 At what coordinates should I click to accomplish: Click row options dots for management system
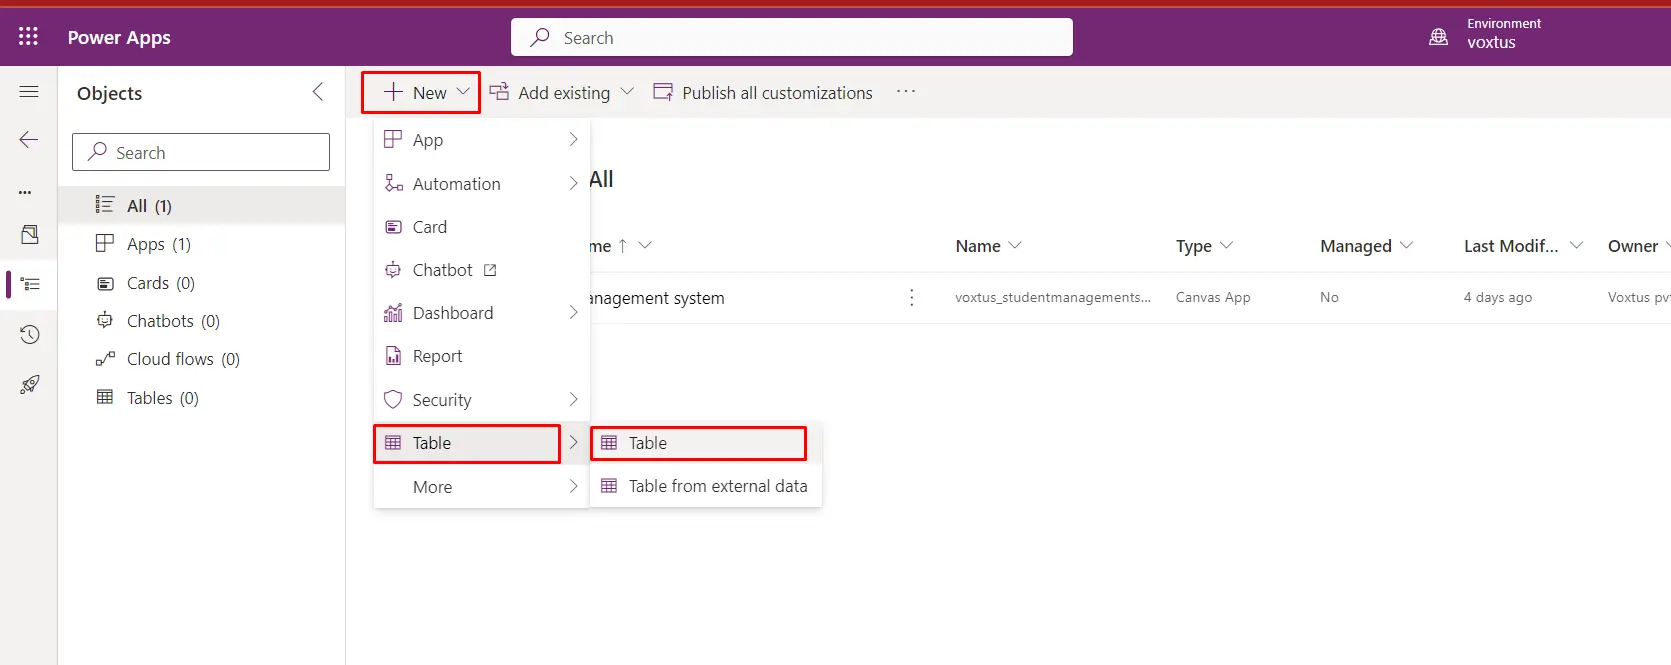pos(911,298)
